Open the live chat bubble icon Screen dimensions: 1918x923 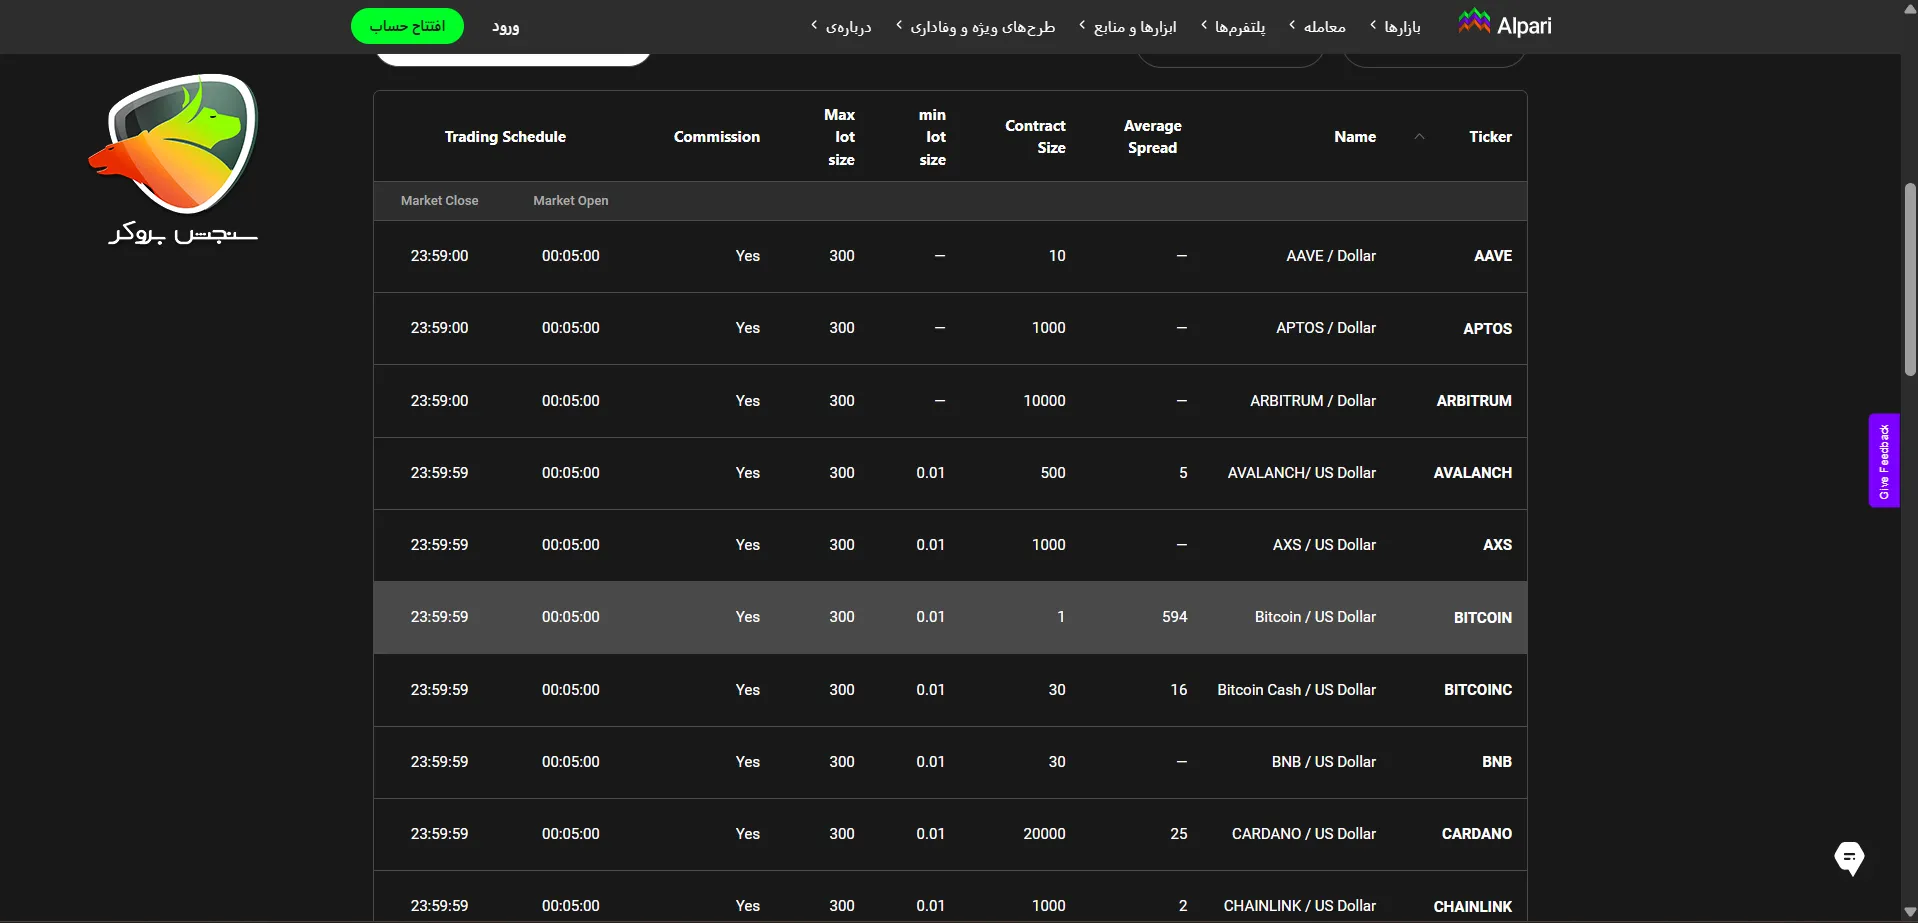pos(1849,857)
